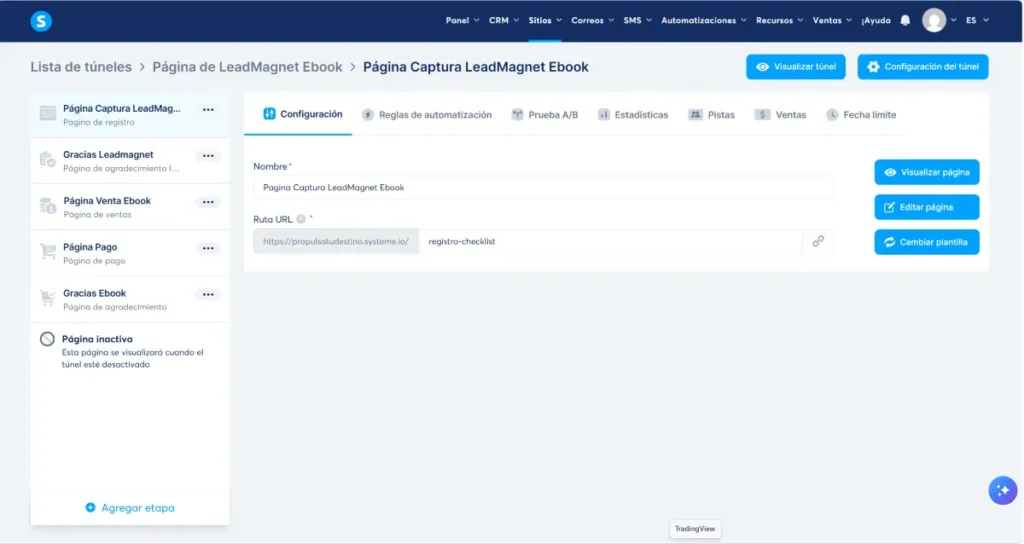Open options for Página Venta Ebook step

coord(208,202)
